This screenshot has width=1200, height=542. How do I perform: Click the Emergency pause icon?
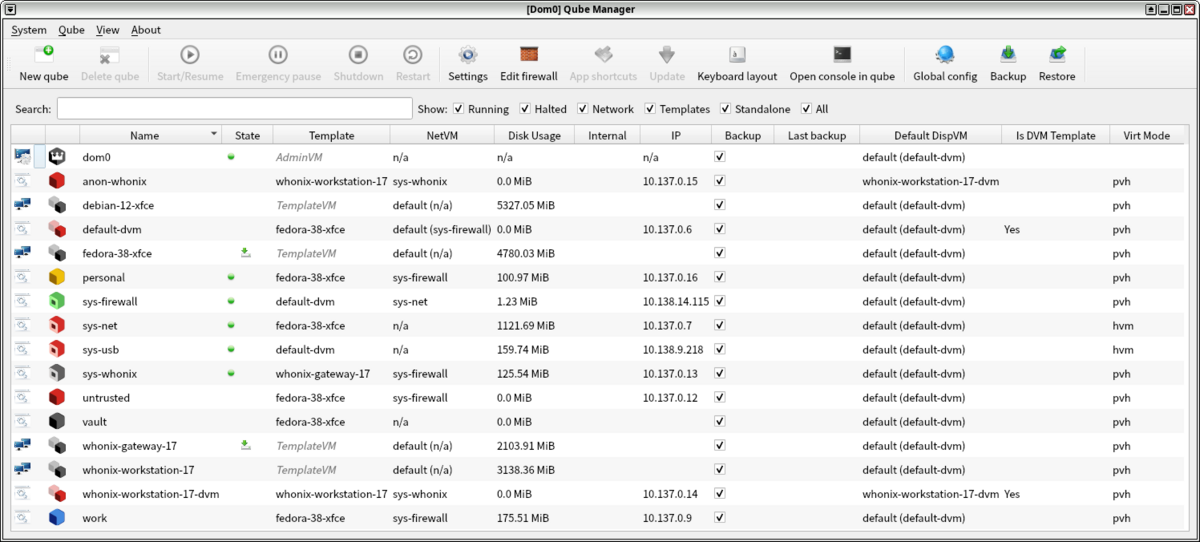point(278,55)
